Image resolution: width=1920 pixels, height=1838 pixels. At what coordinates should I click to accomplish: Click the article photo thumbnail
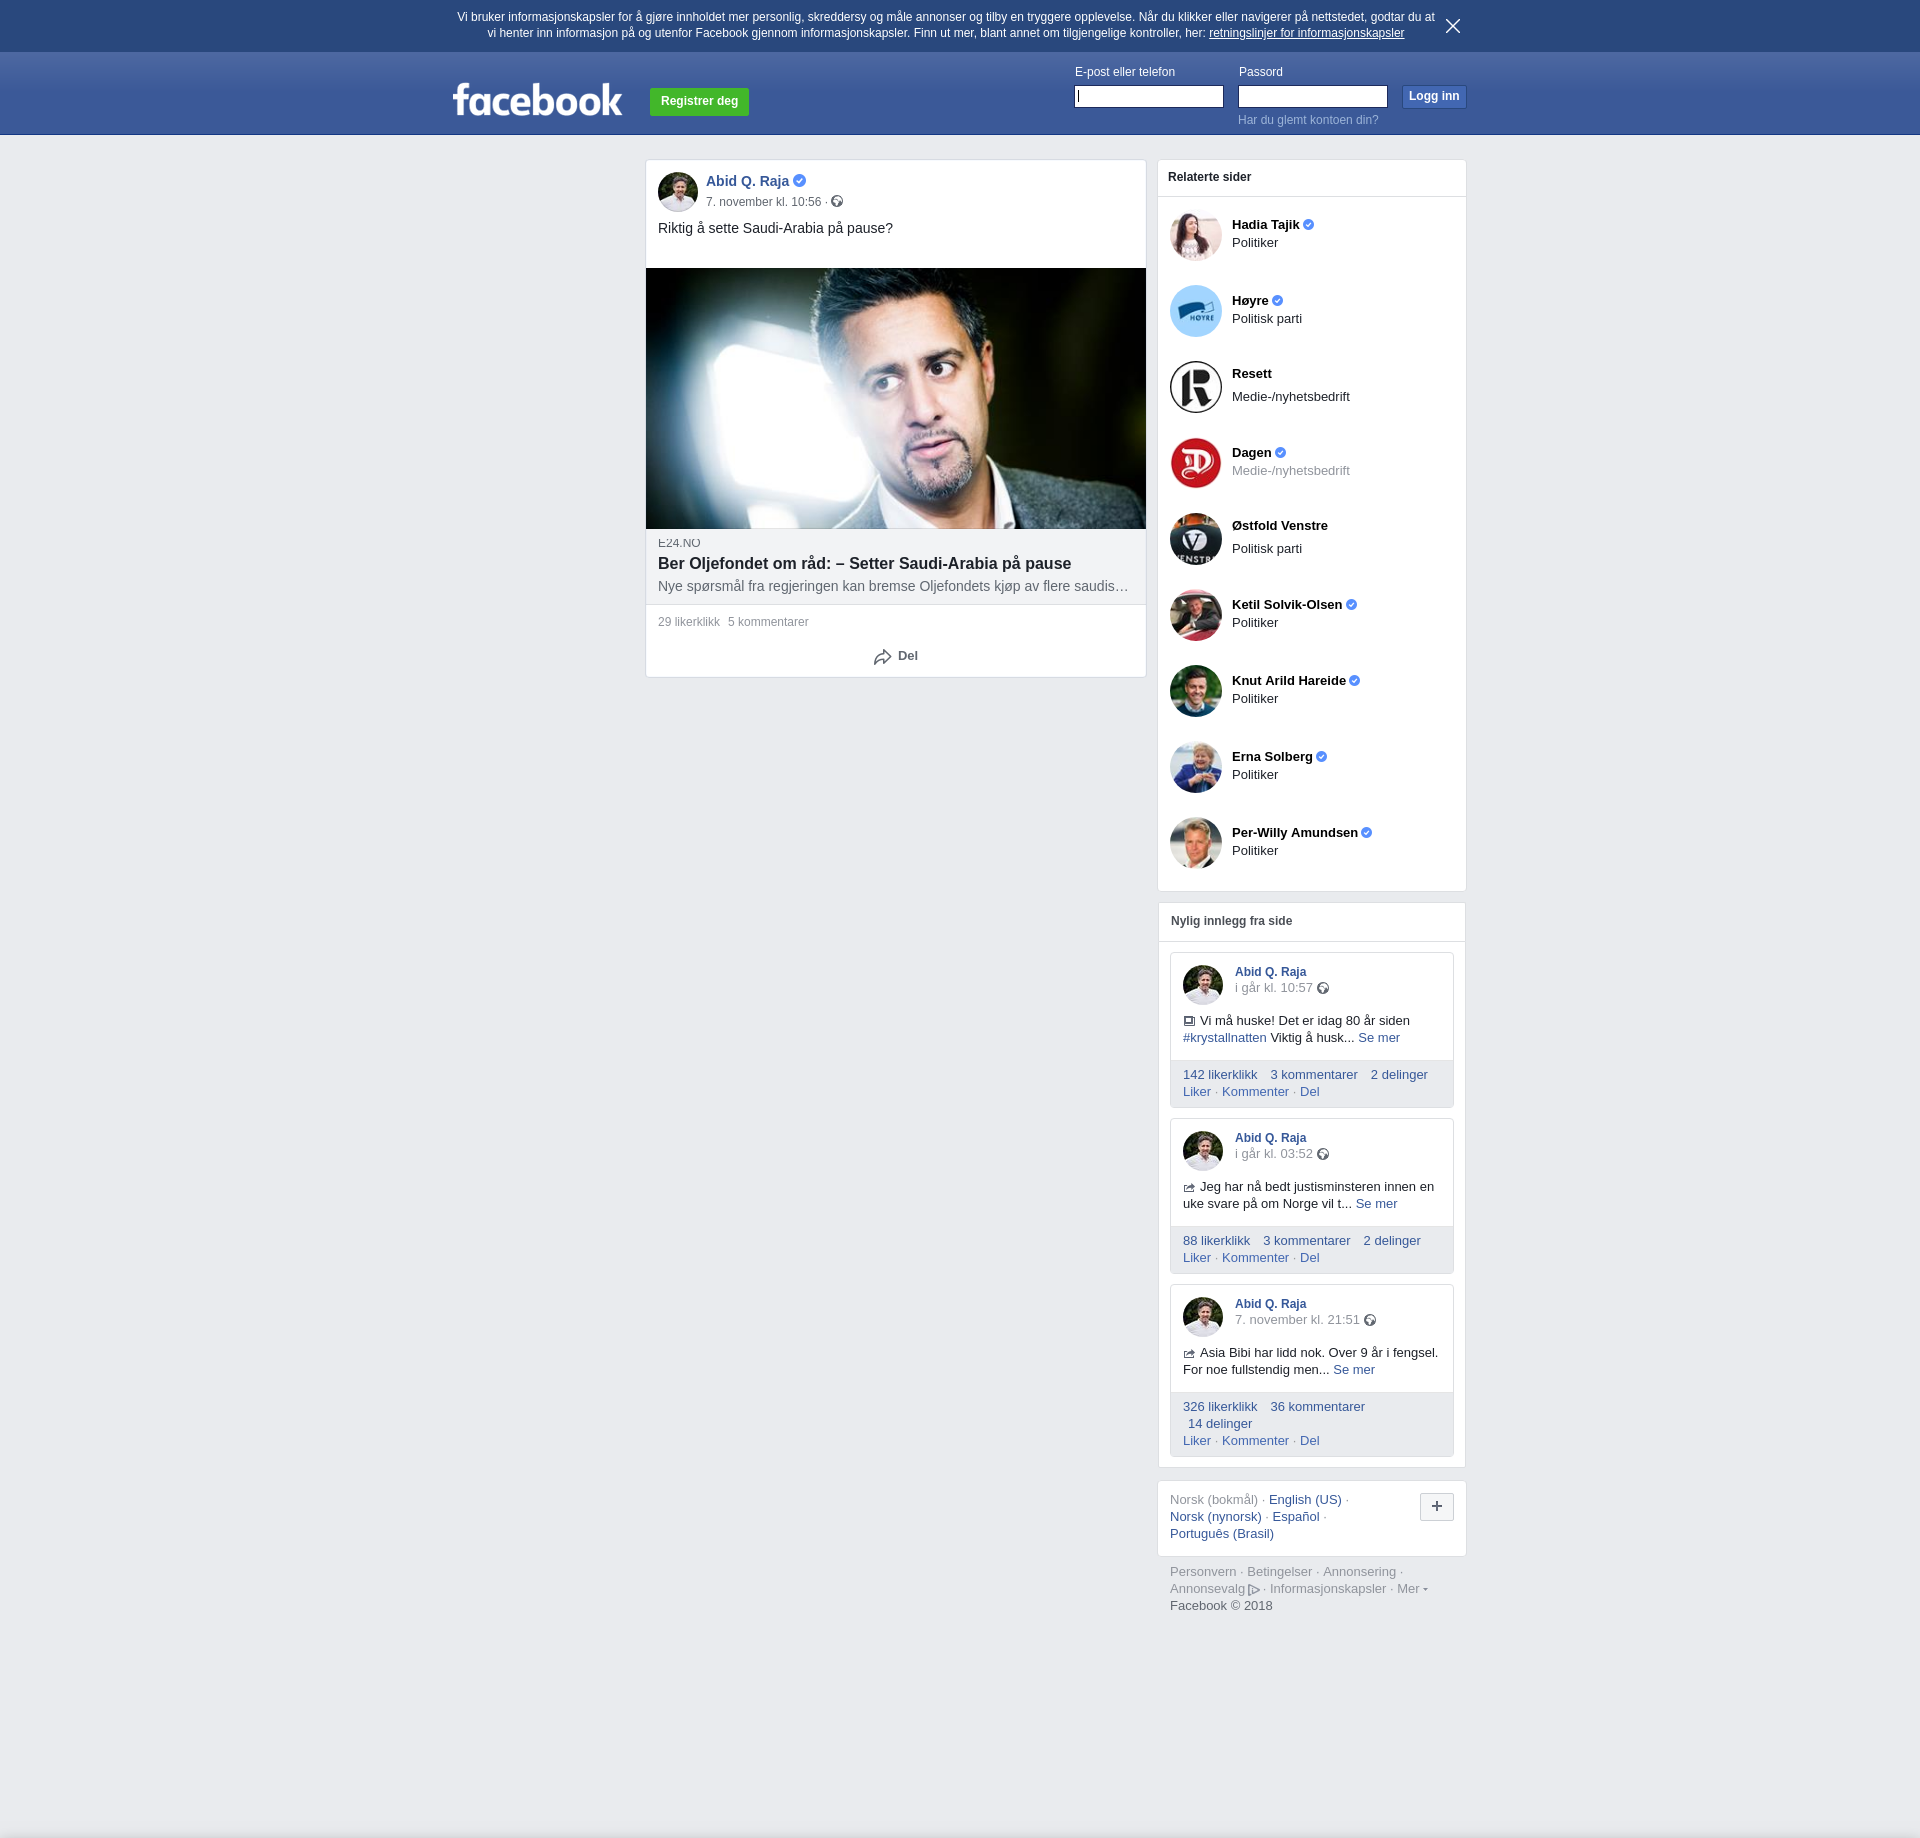(896, 398)
